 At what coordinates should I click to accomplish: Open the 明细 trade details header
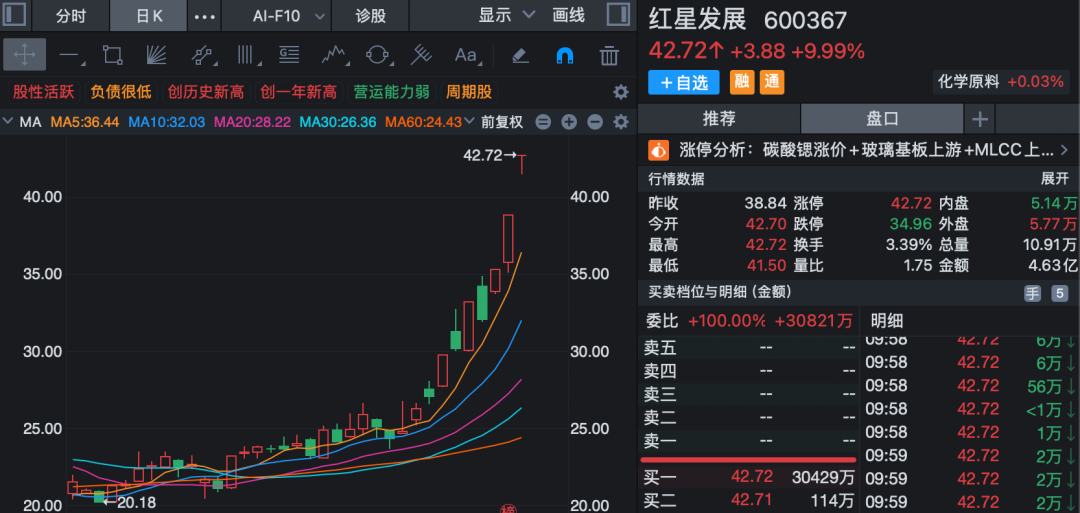tap(886, 320)
